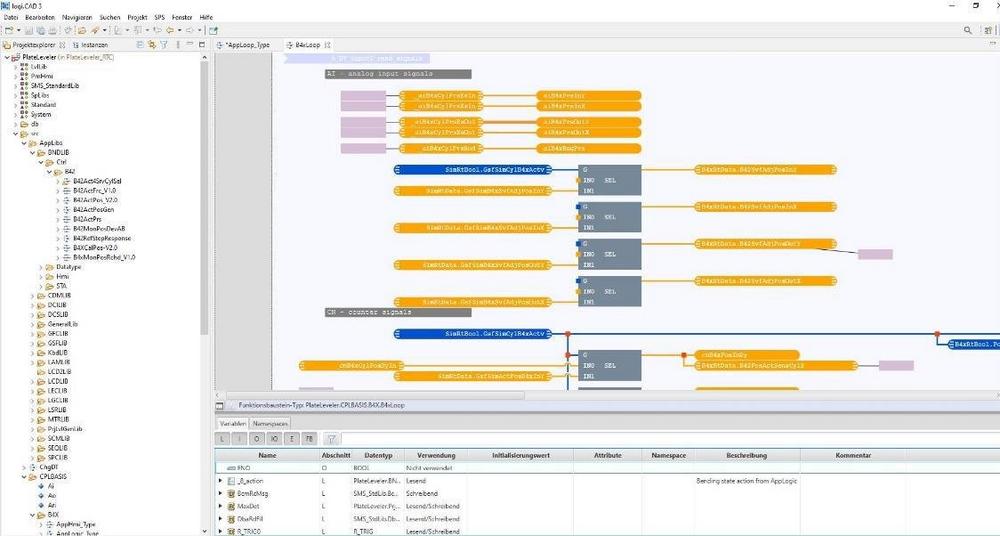Open the Projektexplorer view menu icon

pos(178,45)
